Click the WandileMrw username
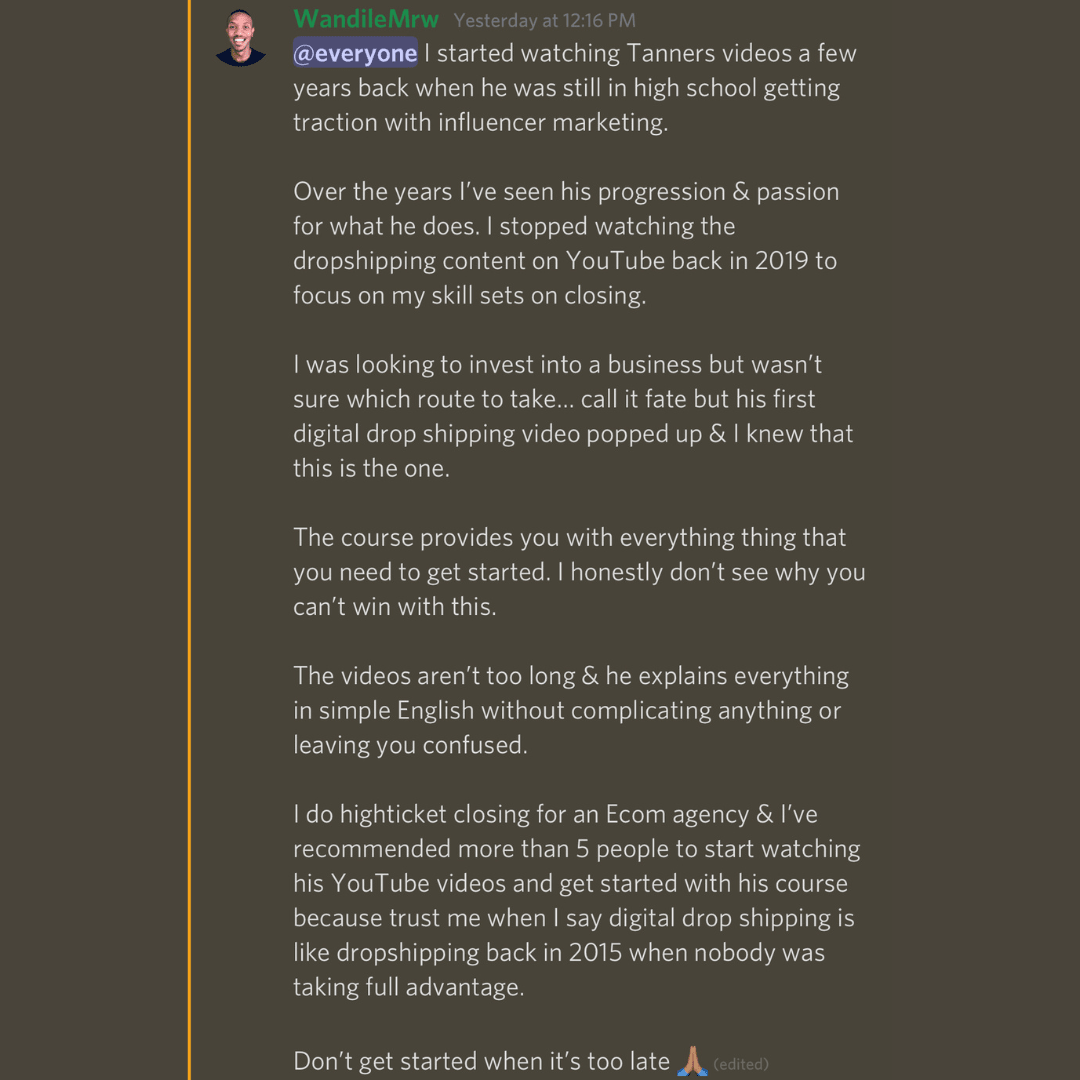 [366, 19]
